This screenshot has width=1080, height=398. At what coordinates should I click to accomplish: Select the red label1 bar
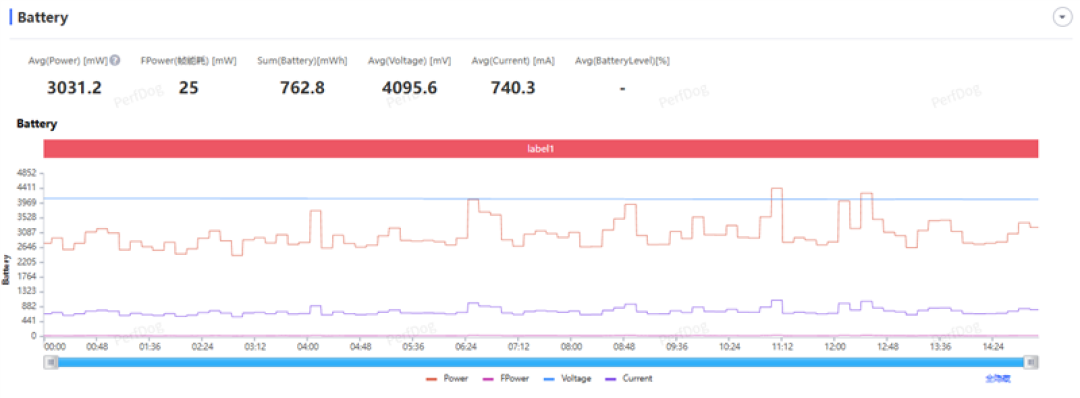pyautogui.click(x=541, y=148)
